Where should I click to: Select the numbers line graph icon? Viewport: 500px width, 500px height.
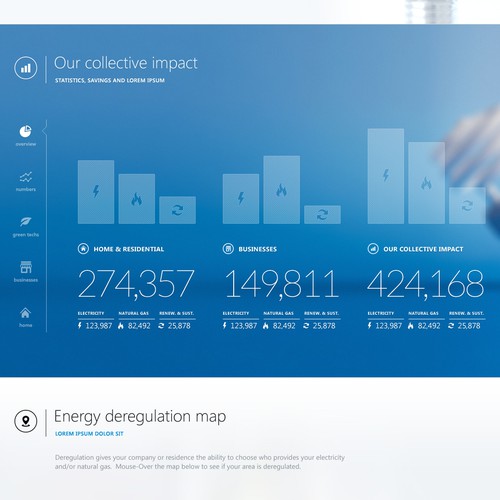click(26, 177)
